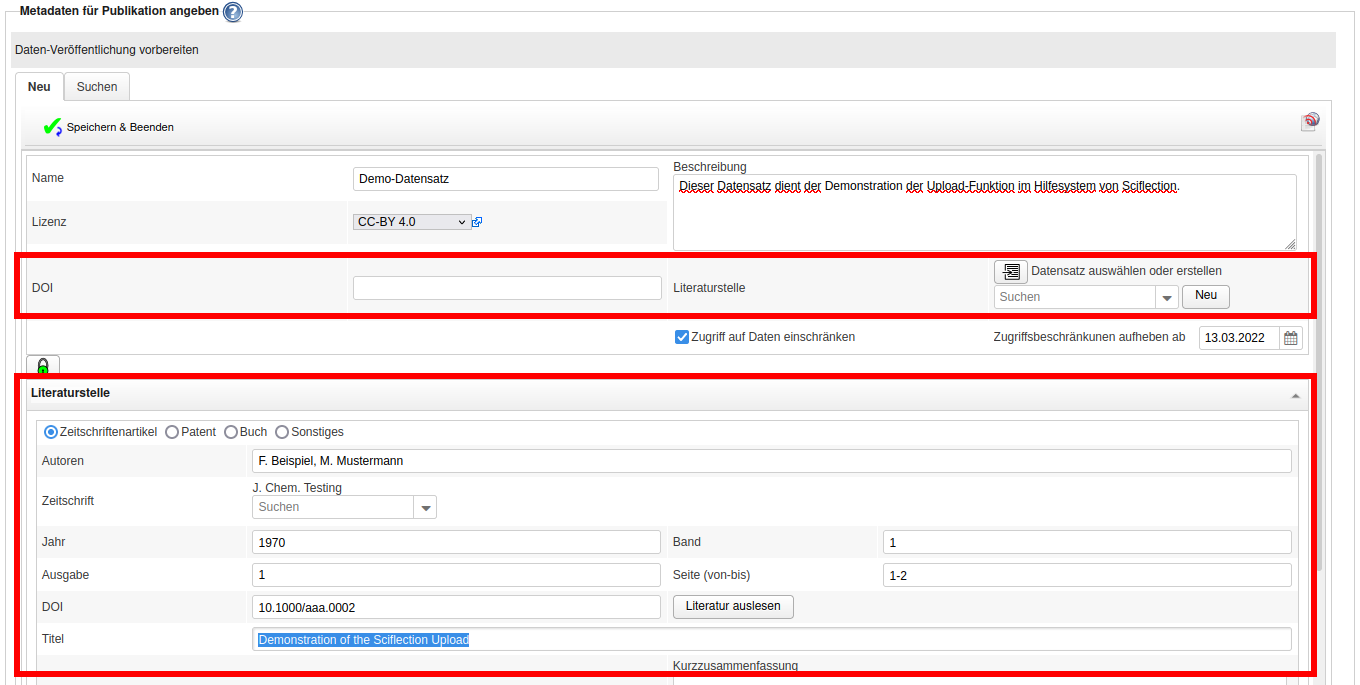Uncheck Zugriff auf Daten einschränken checkbox
Viewport: 1360px width, 685px height.
coord(682,337)
